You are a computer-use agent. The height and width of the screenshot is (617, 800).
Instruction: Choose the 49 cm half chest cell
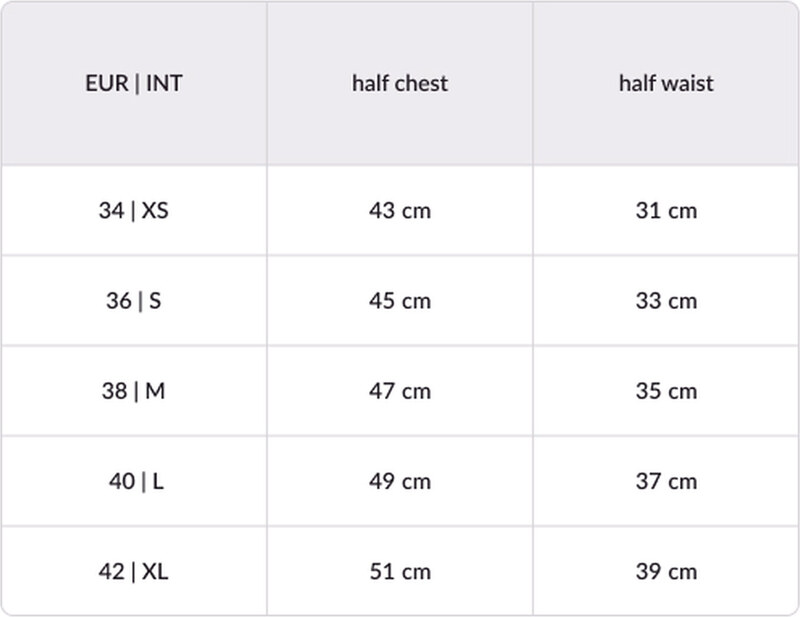click(400, 481)
